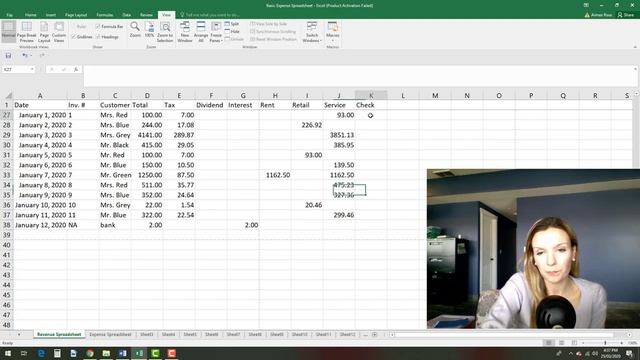This screenshot has width=640, height=360.
Task: Click in the formula bar input
Action: tap(358, 76)
